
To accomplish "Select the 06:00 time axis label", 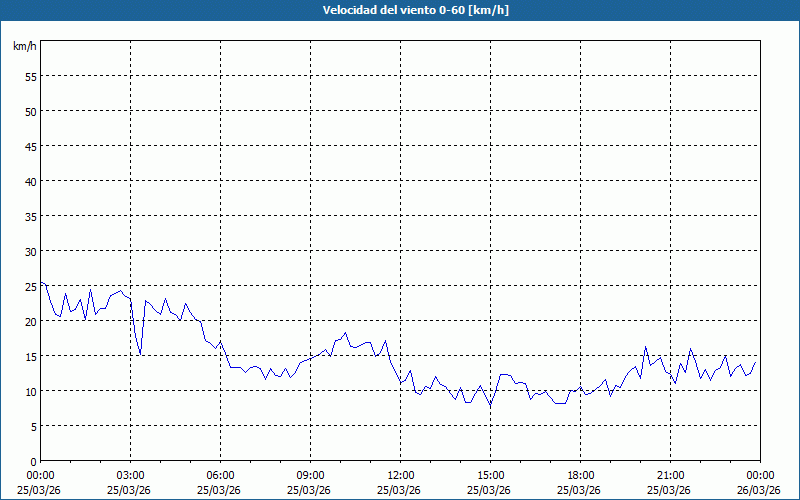I will (220, 475).
